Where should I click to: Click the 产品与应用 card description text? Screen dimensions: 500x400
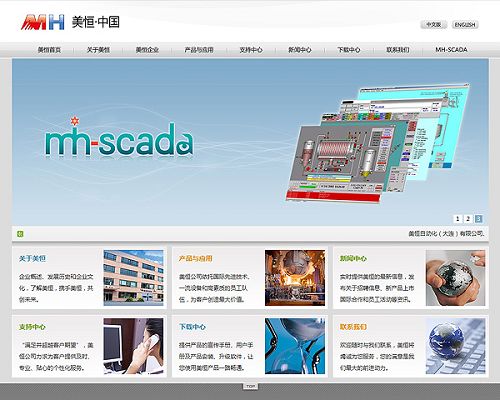pyautogui.click(x=214, y=288)
